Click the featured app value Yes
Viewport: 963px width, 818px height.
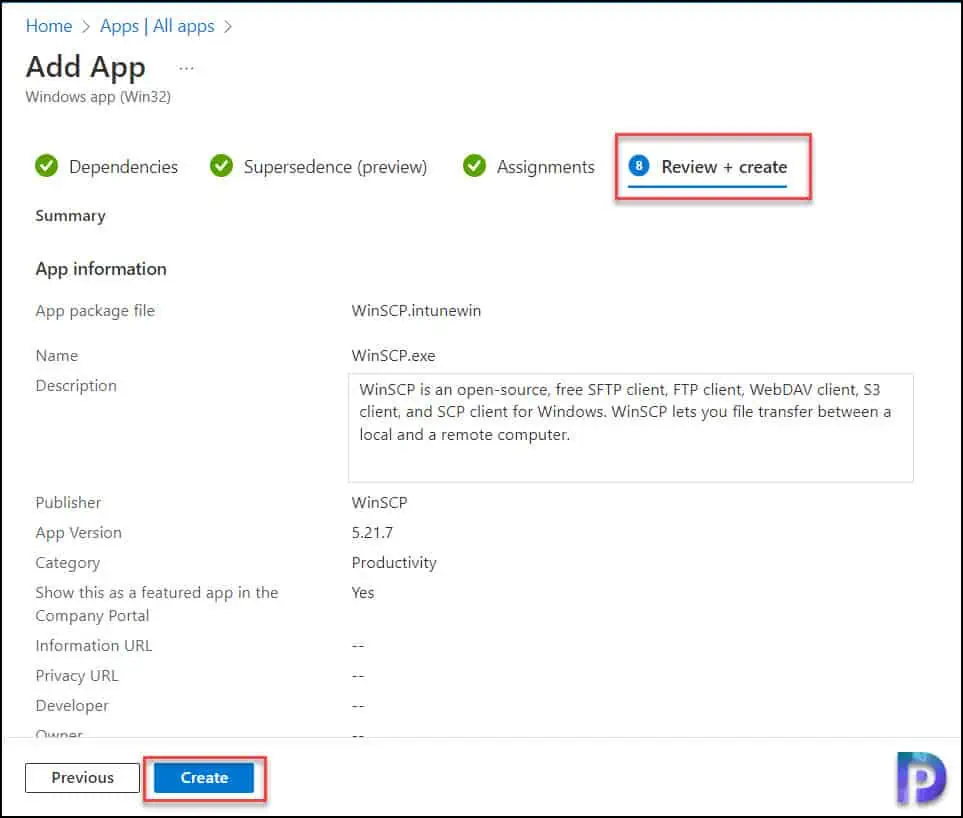point(362,593)
